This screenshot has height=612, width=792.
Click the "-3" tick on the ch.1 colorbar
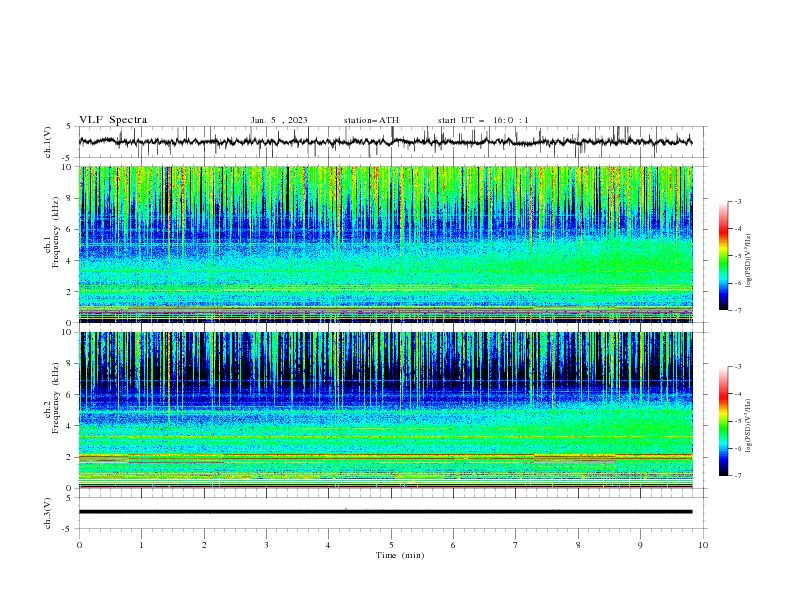[x=738, y=201]
